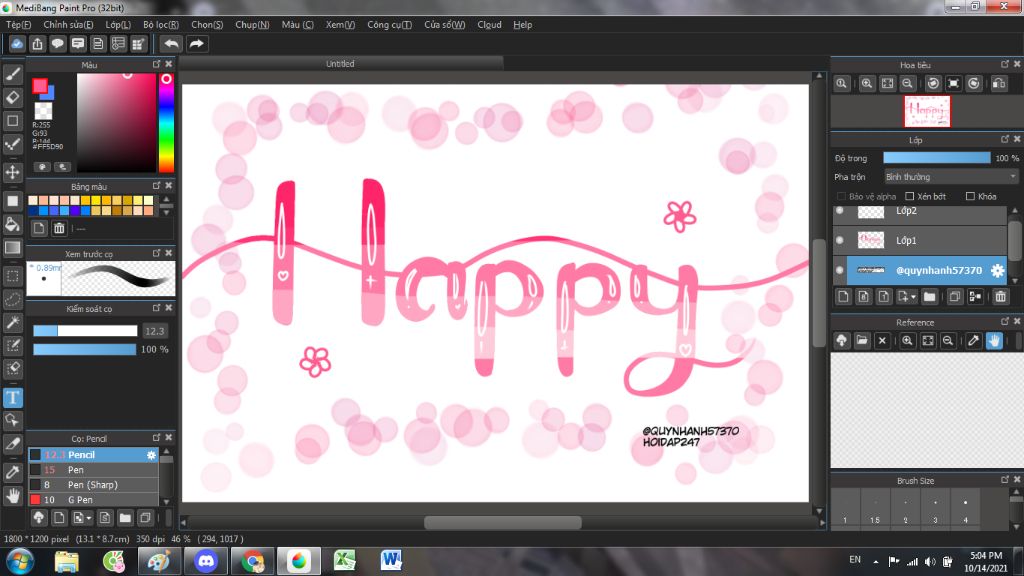1024x576 pixels.
Task: Open the Bộ lọc(R) menu
Action: click(161, 25)
